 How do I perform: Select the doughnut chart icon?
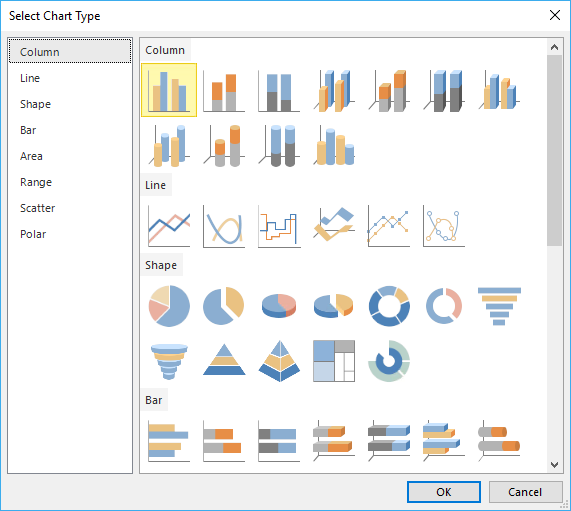click(389, 306)
